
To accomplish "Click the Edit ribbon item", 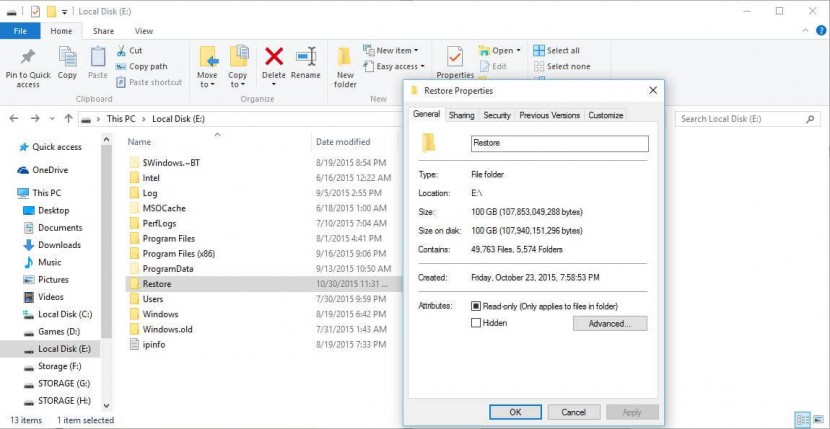I will tap(493, 67).
